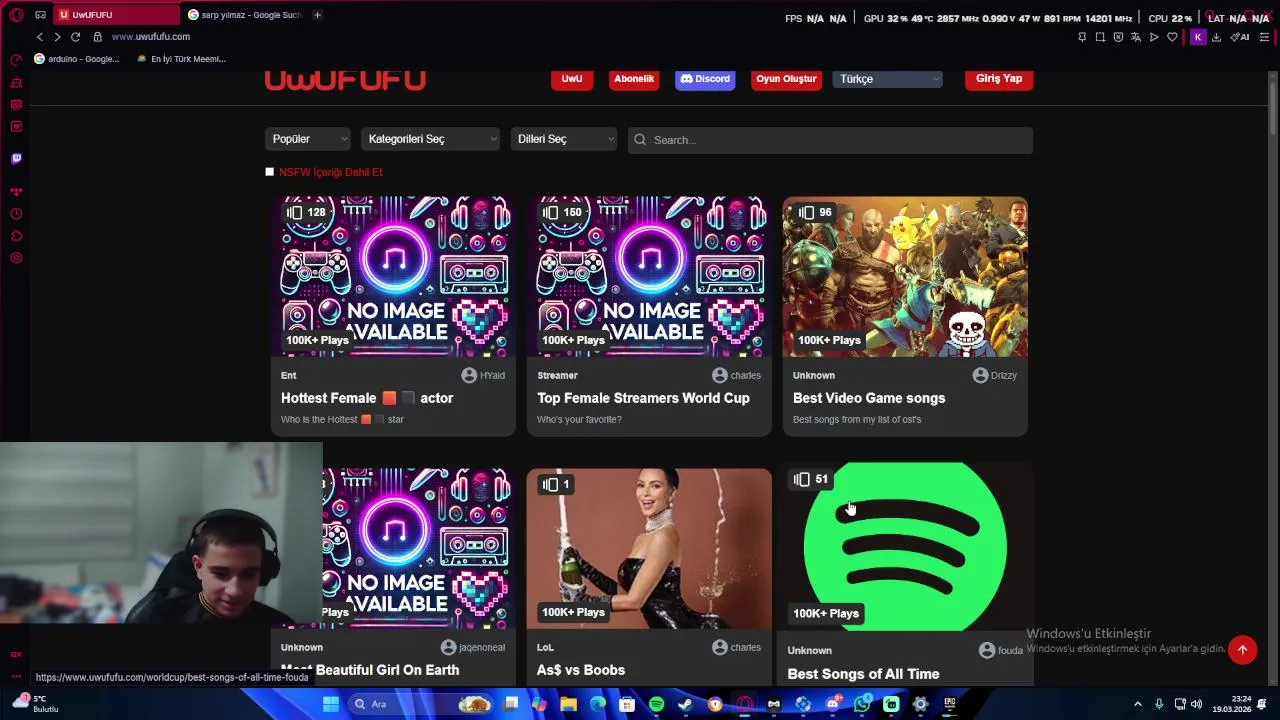Viewport: 1280px width, 720px height.
Task: Open the Türkçe language selector
Action: 888,79
